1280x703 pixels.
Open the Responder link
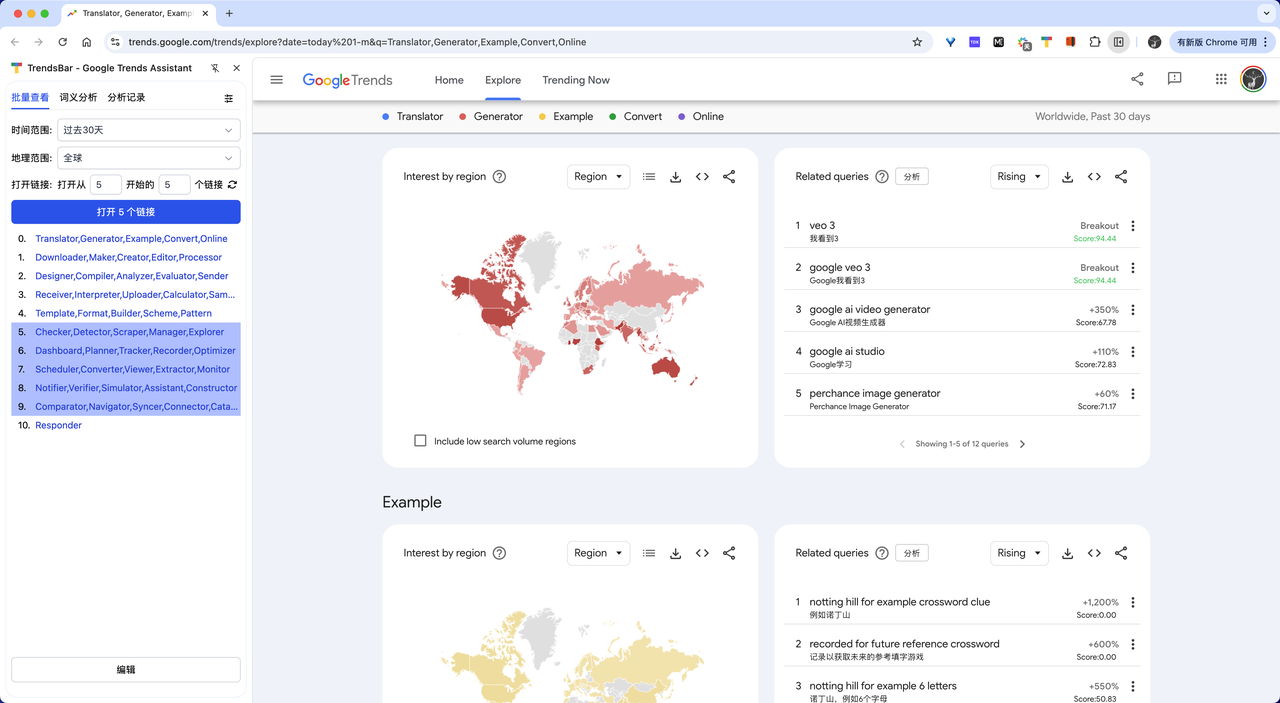[x=58, y=425]
